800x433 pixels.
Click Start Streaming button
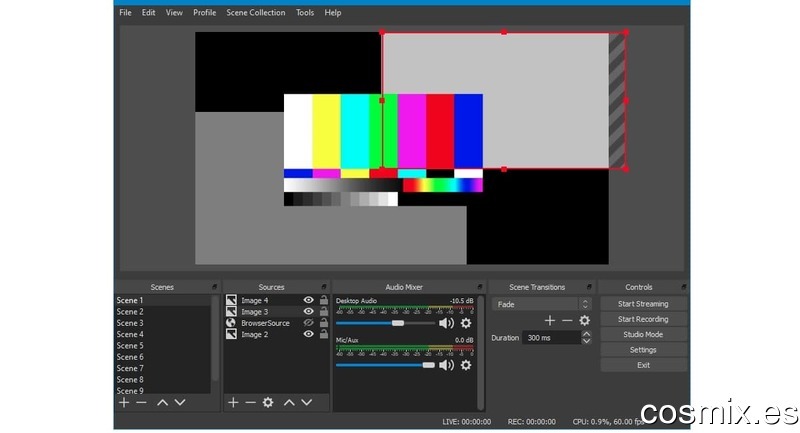click(643, 304)
